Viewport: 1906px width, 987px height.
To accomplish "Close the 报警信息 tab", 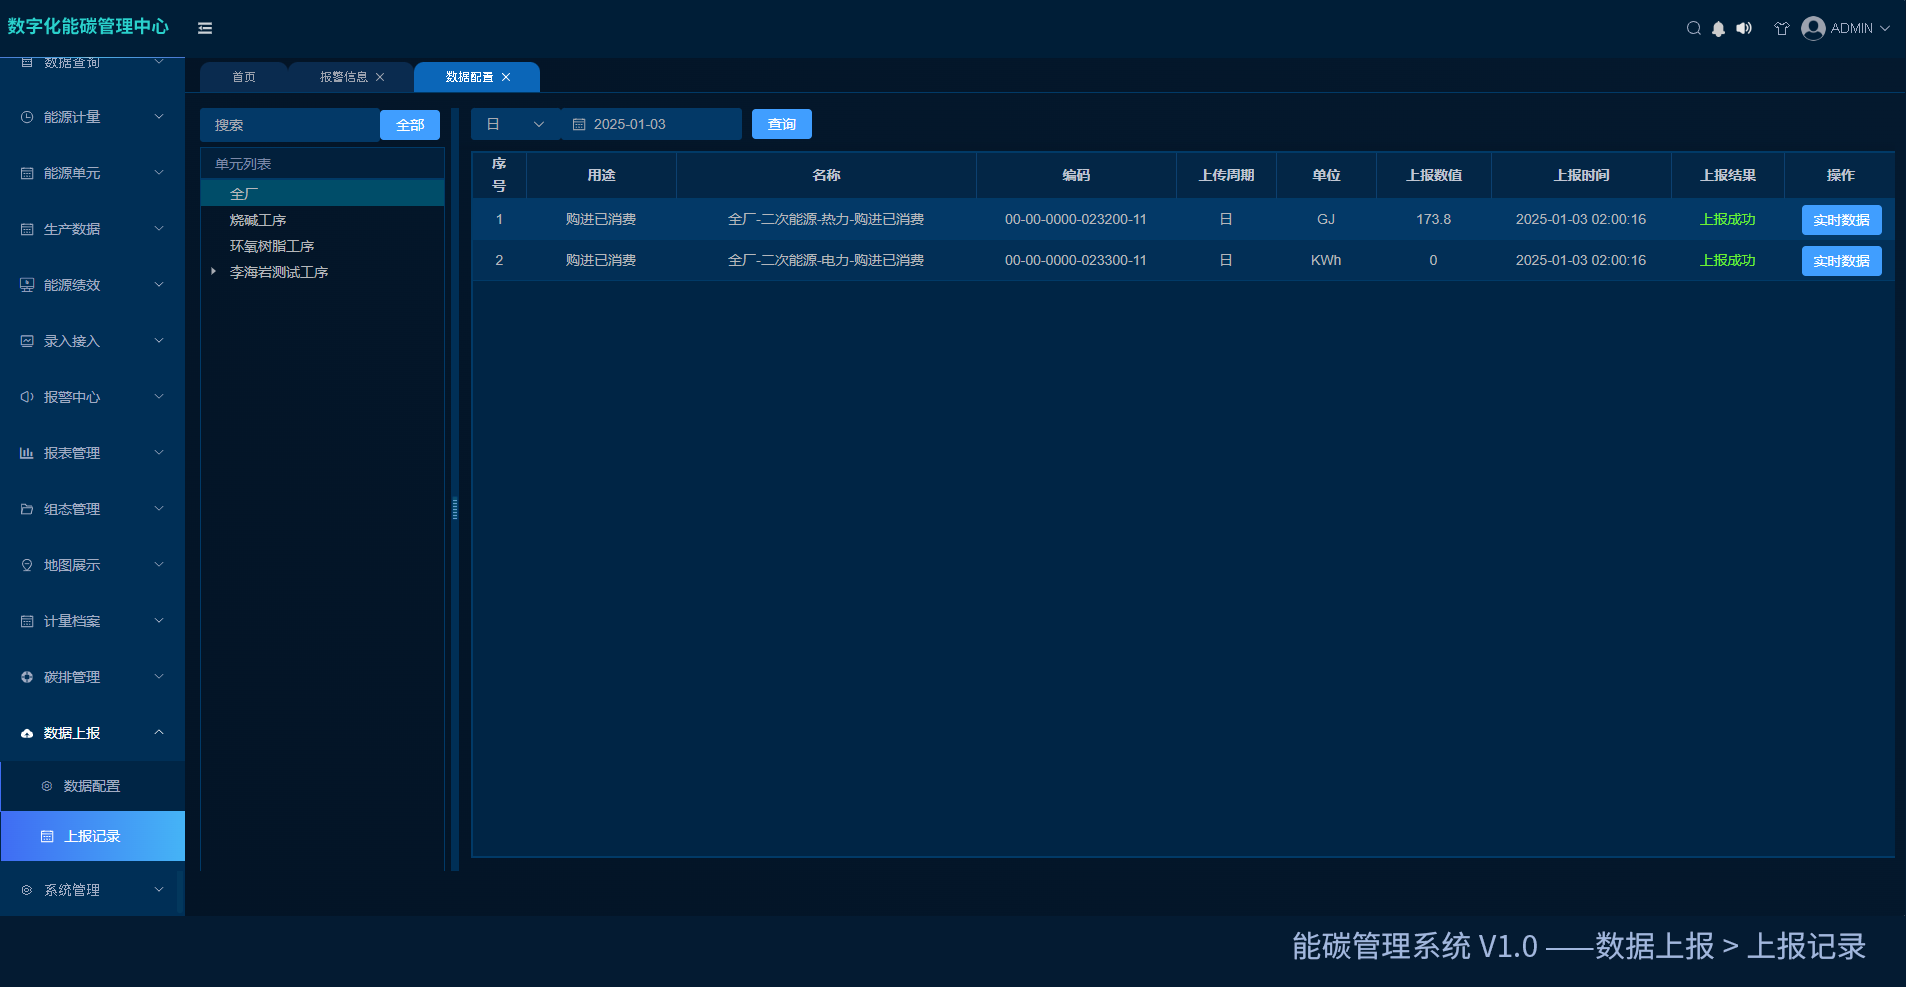I will 380,77.
